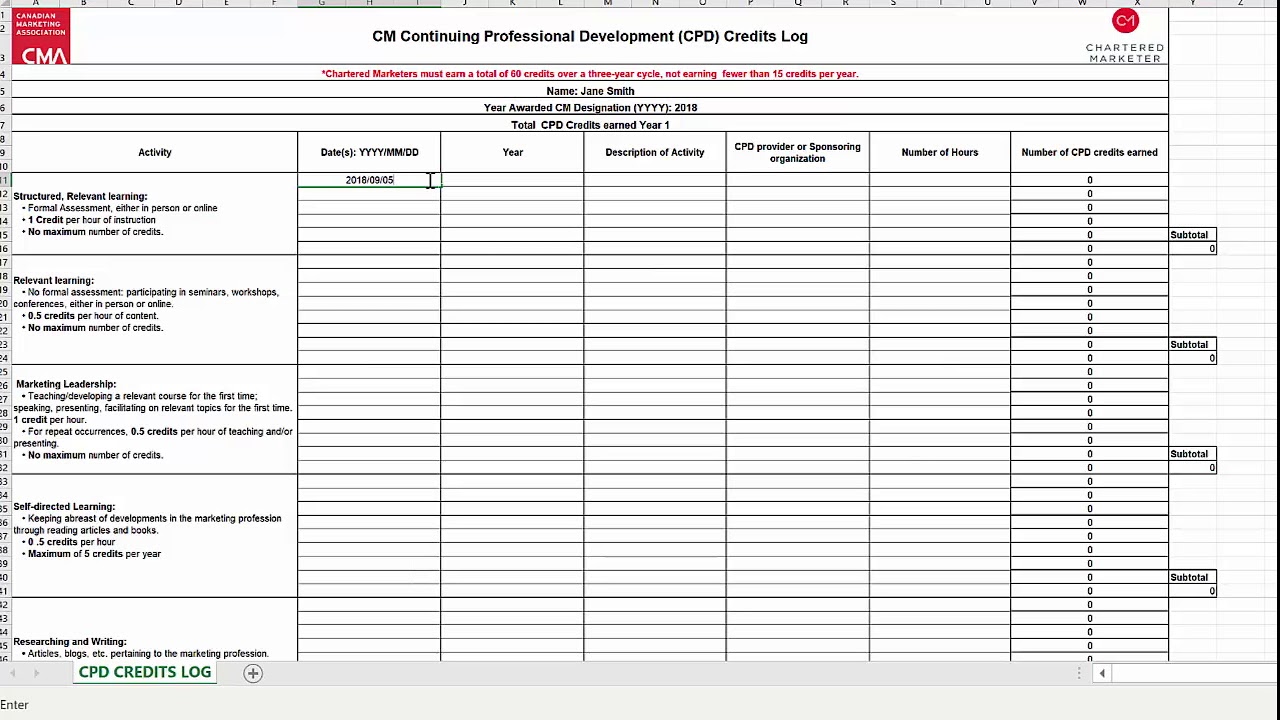Image resolution: width=1280 pixels, height=720 pixels.
Task: Click the date cell containing 2018/09/05
Action: [x=369, y=180]
